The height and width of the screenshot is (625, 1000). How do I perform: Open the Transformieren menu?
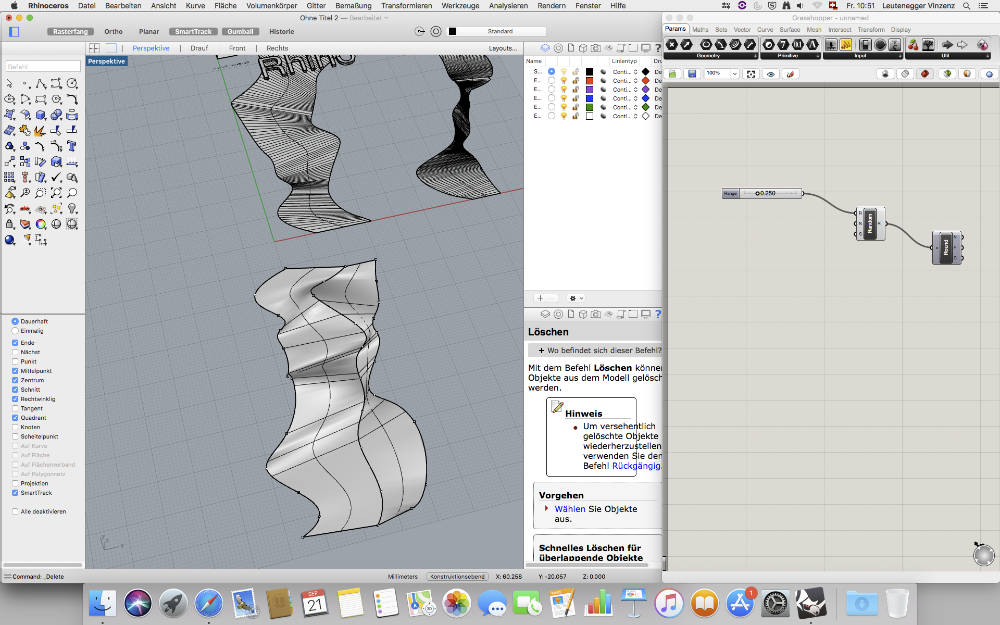click(407, 5)
